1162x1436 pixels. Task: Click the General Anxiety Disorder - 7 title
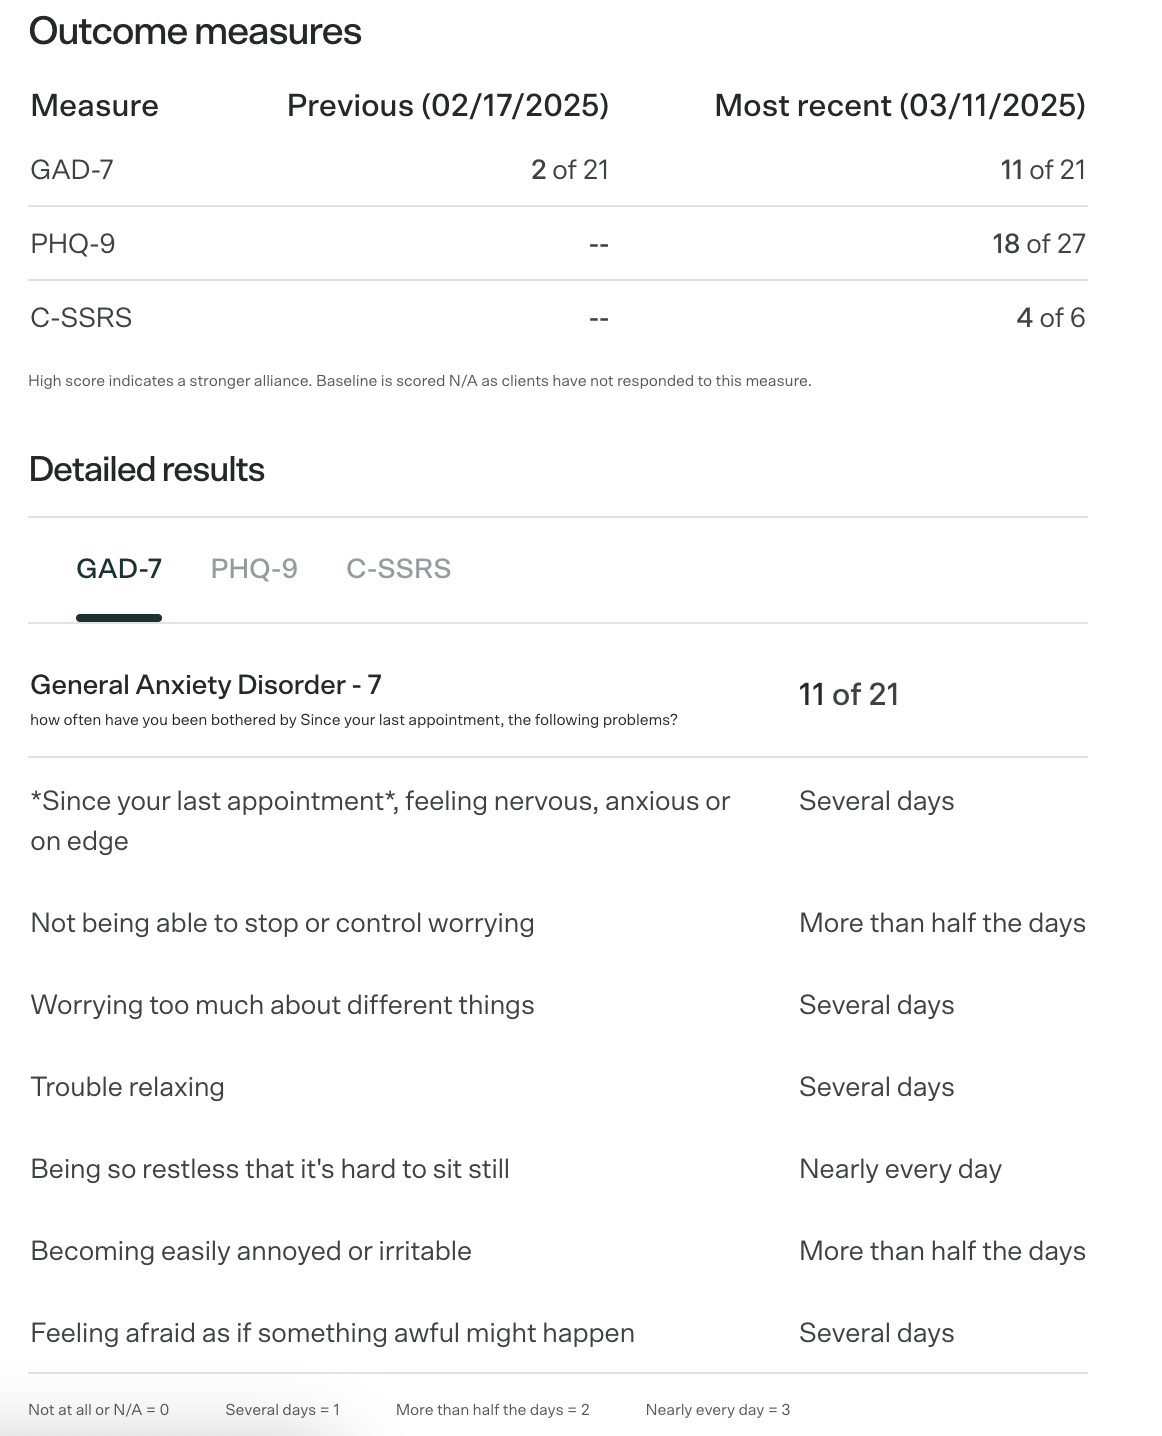tap(206, 685)
